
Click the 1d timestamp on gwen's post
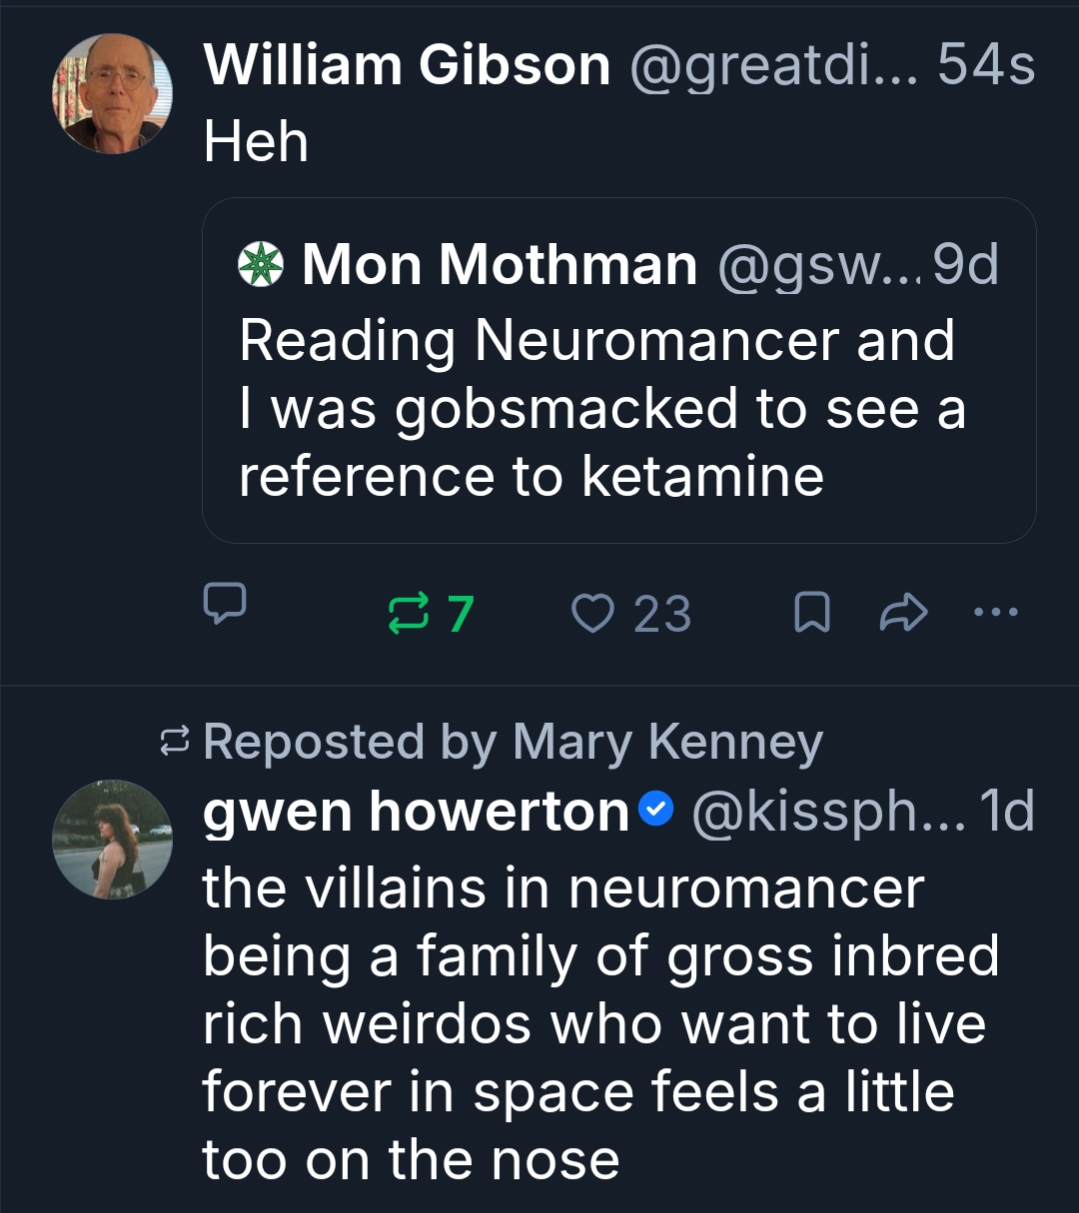(1006, 811)
